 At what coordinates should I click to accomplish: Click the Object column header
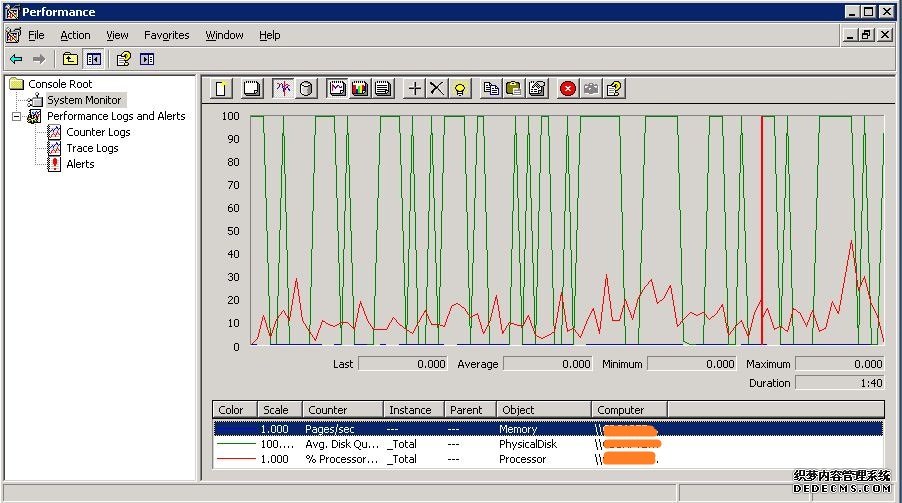518,410
